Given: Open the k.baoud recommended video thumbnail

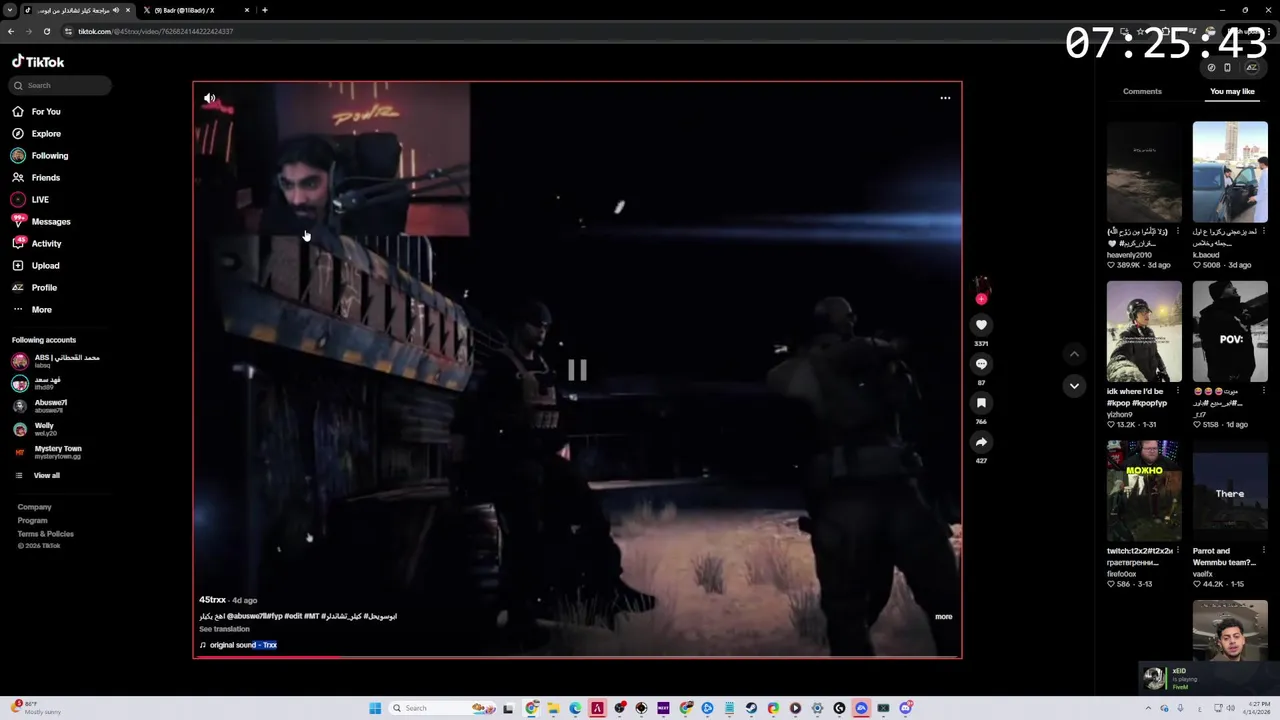Looking at the screenshot, I should pos(1230,172).
